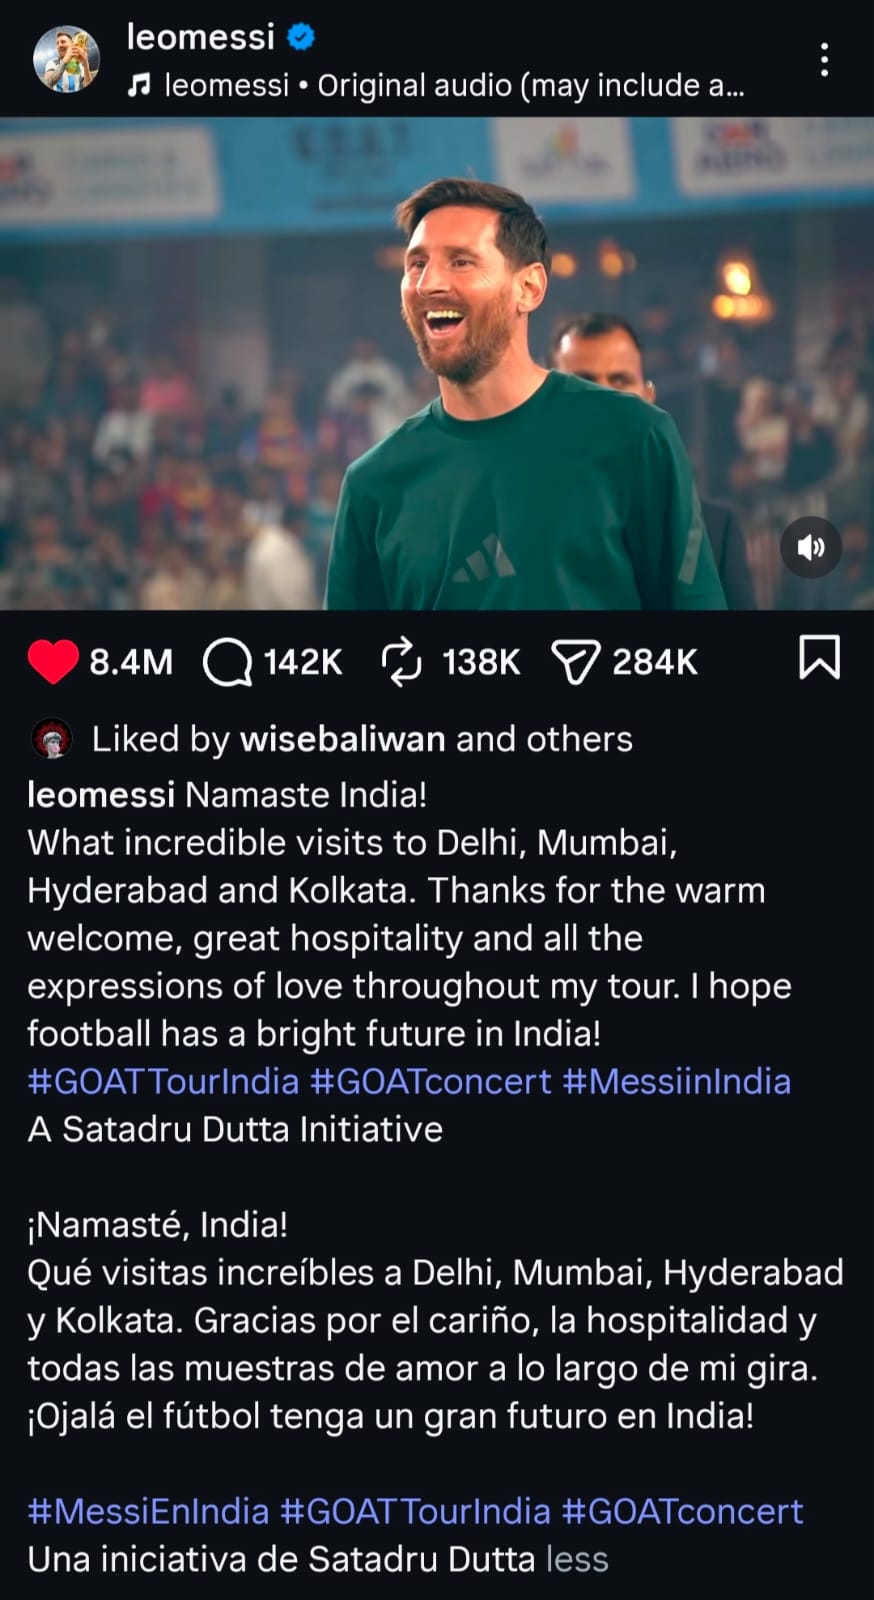Collapse caption with 'less' link
874x1600 pixels.
(x=577, y=1559)
